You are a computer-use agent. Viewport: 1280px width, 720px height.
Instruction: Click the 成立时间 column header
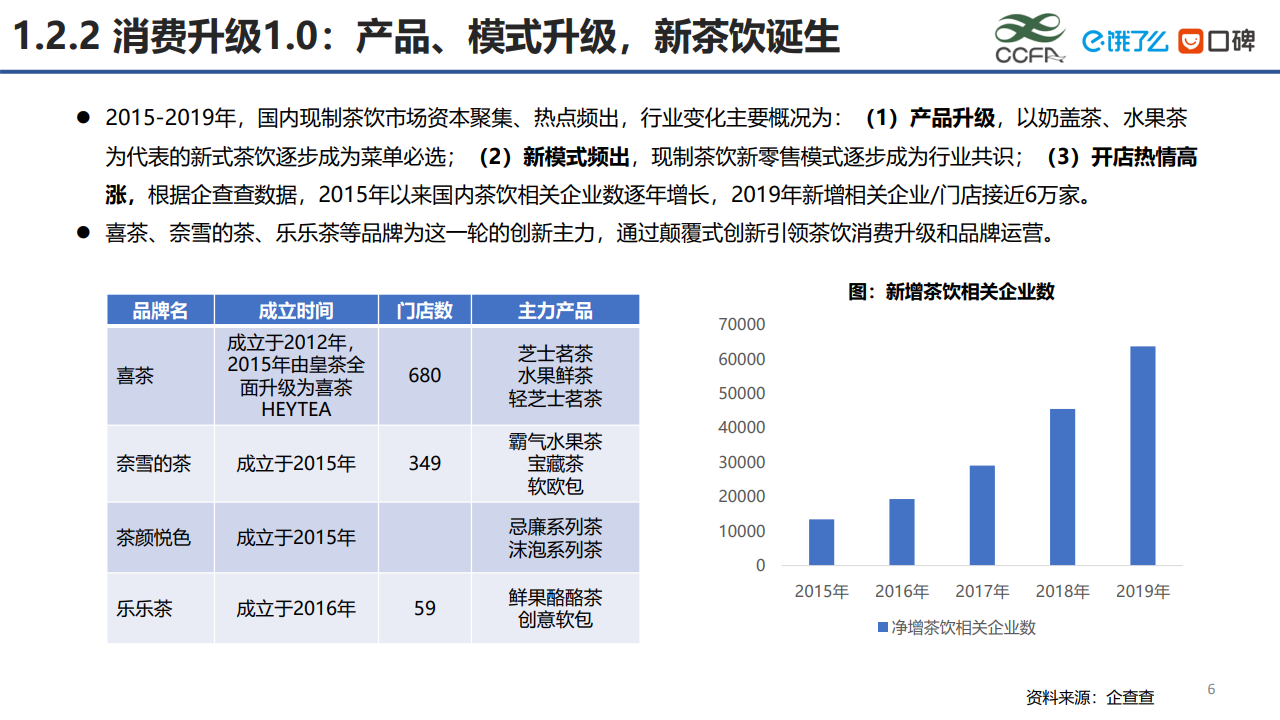(x=296, y=310)
